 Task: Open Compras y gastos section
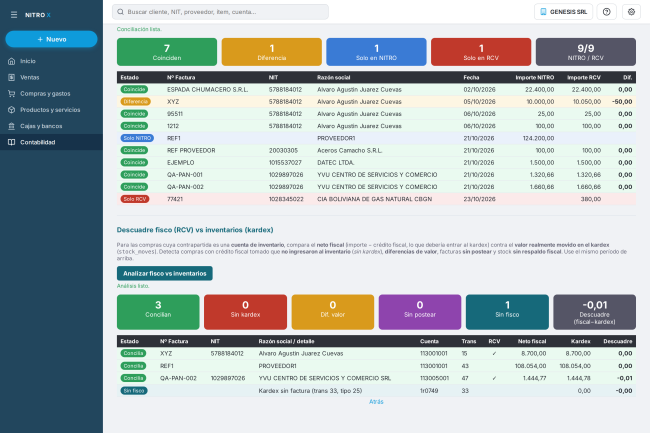click(x=51, y=94)
